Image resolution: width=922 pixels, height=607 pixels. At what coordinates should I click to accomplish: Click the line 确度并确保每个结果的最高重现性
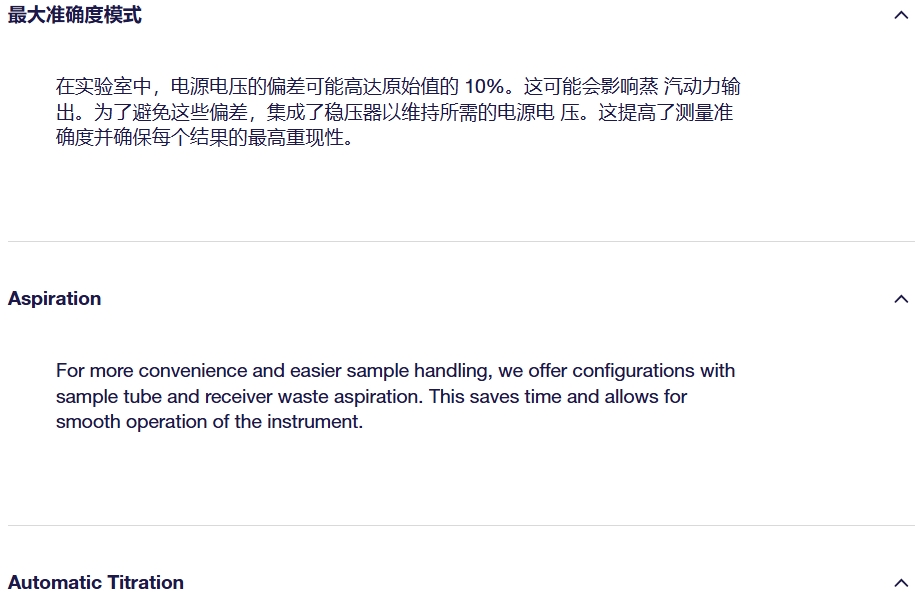pos(205,138)
